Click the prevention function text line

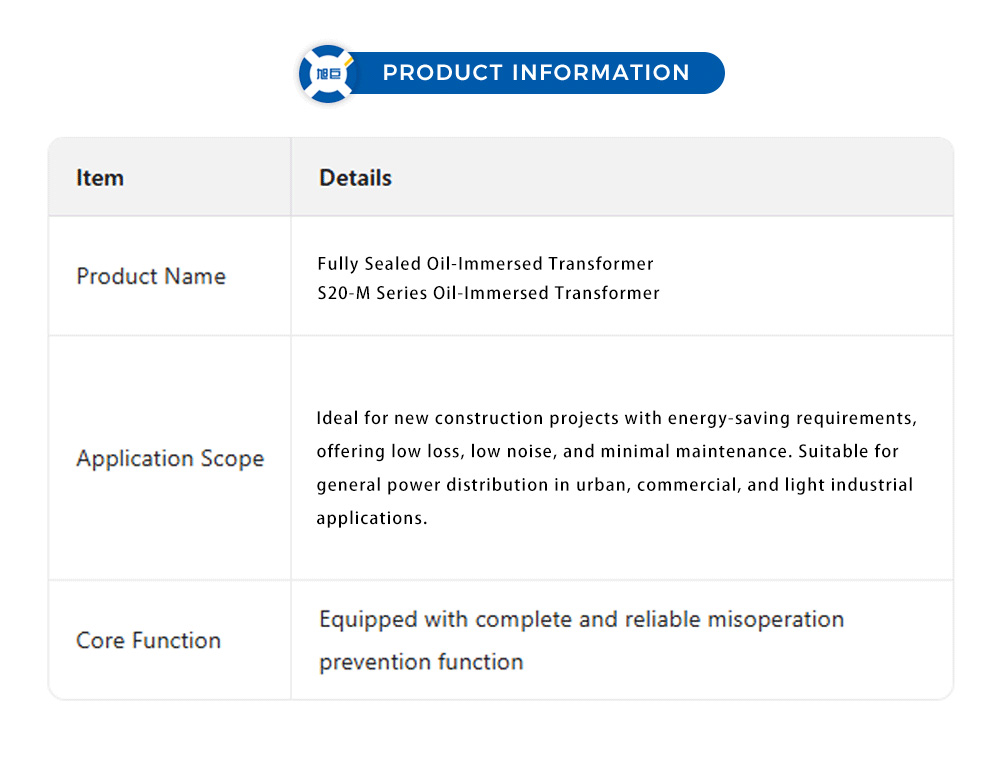[421, 662]
